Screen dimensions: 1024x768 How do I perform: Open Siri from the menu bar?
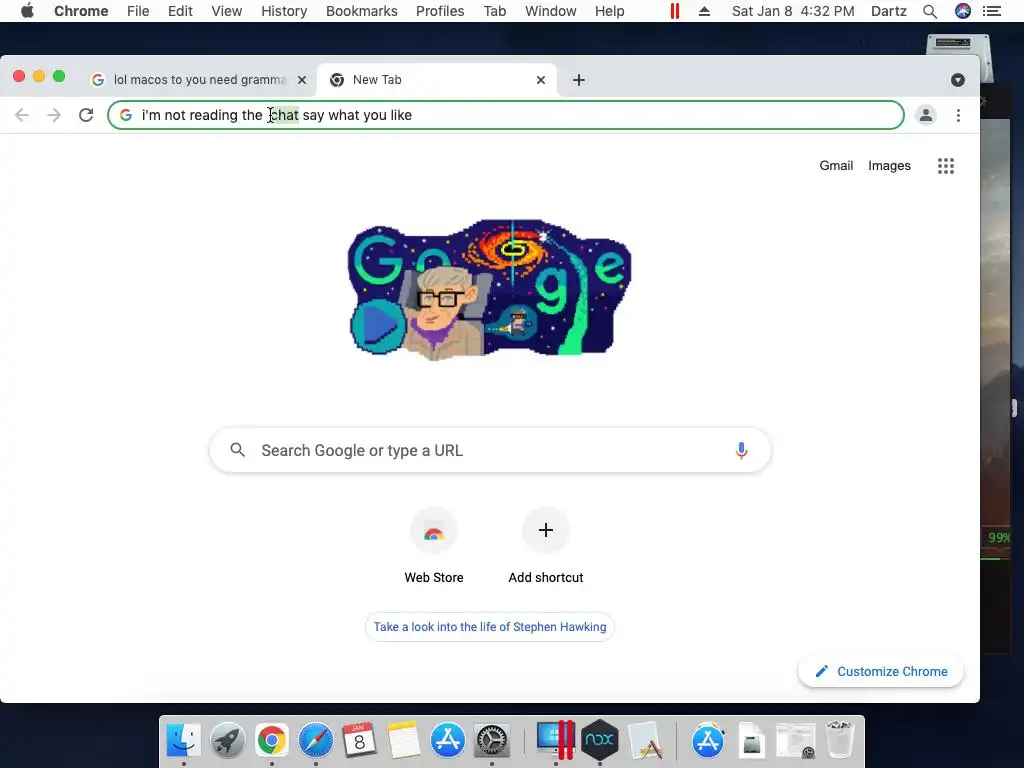coord(963,11)
